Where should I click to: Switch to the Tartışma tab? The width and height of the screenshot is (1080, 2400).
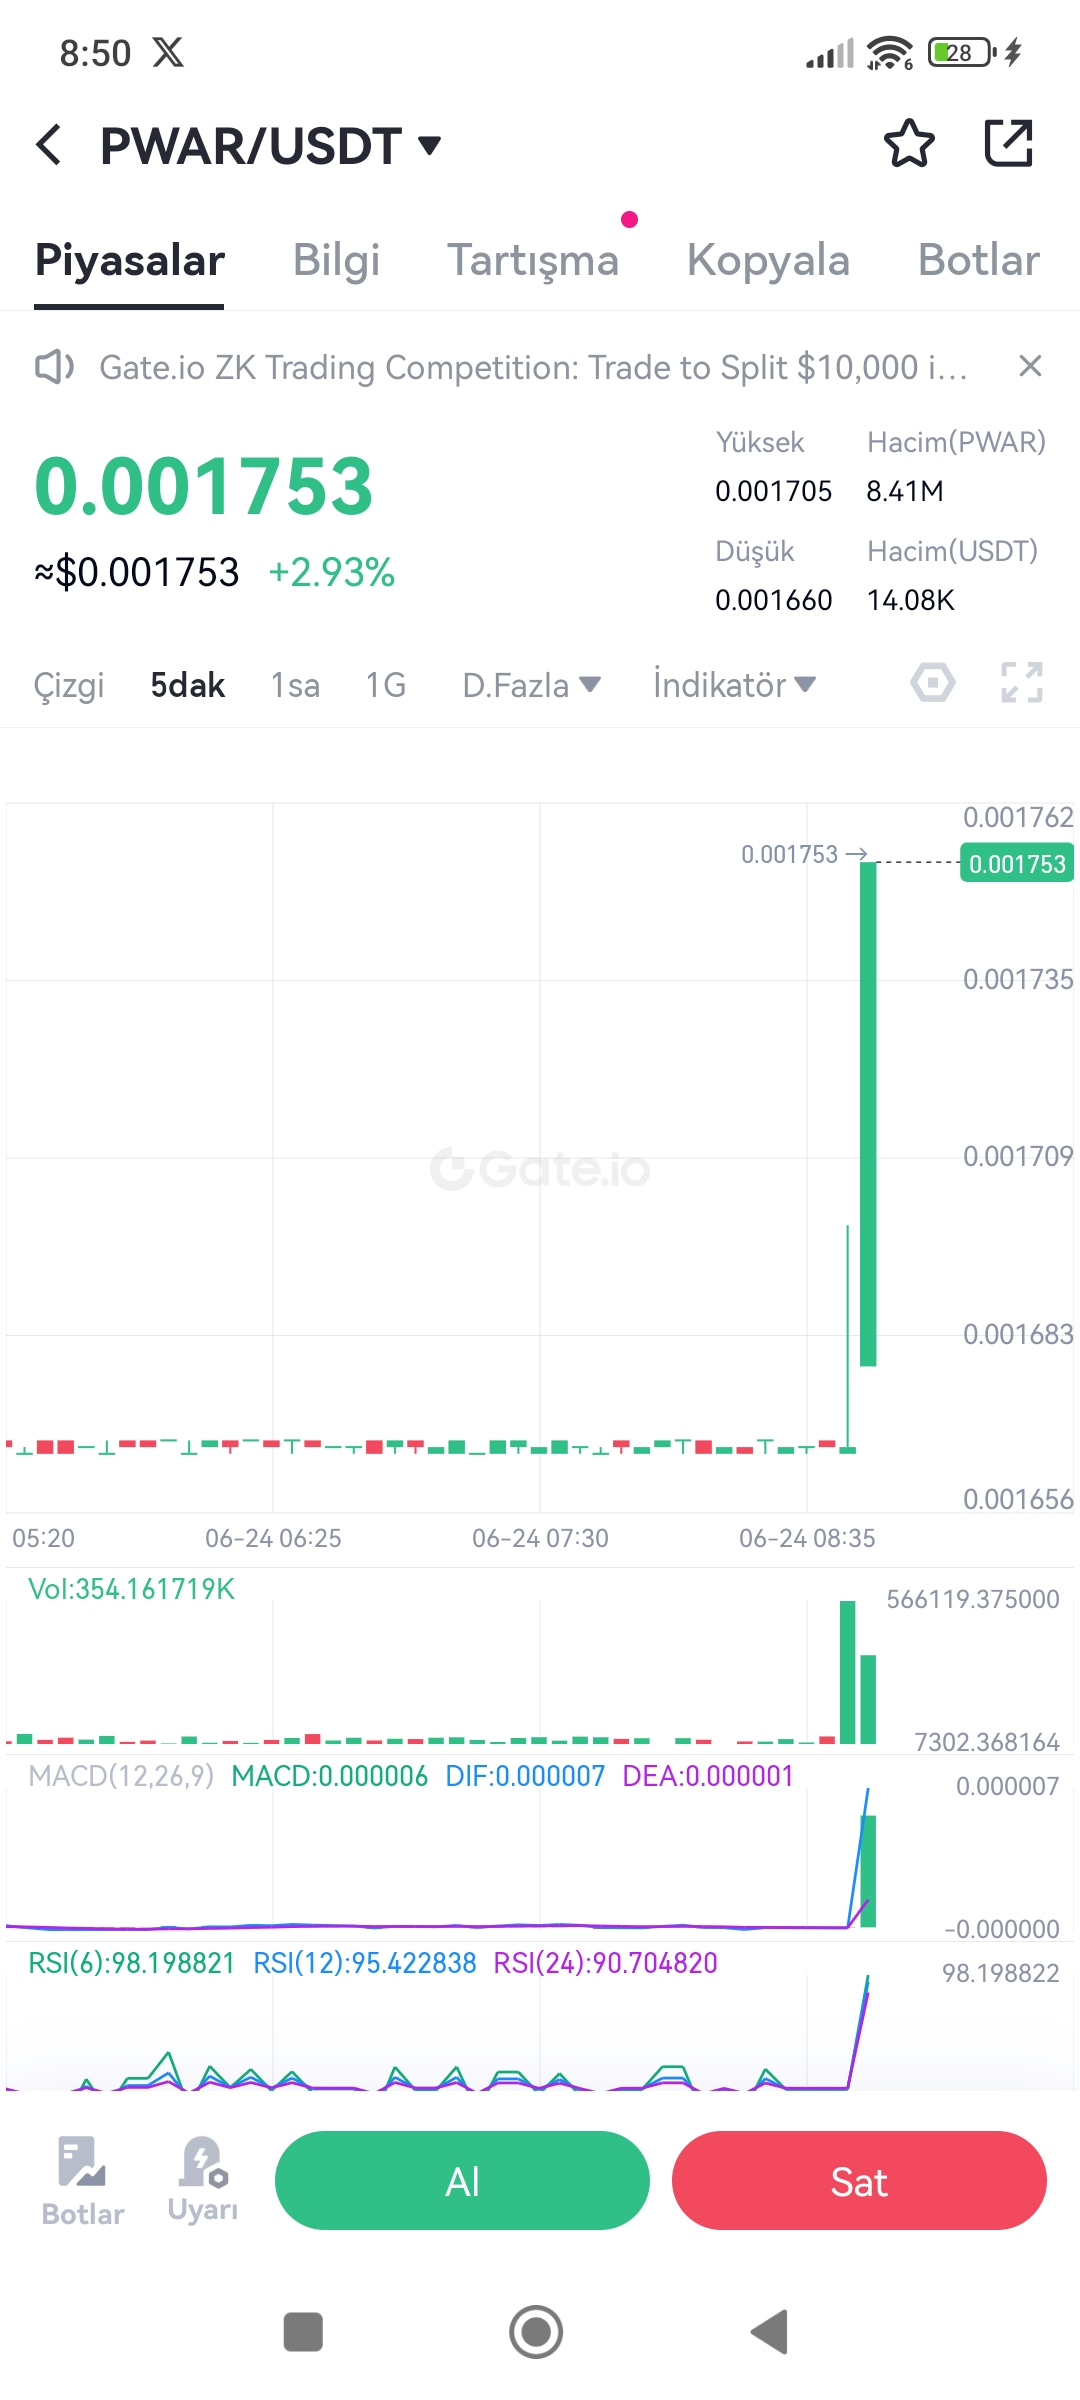pos(532,260)
